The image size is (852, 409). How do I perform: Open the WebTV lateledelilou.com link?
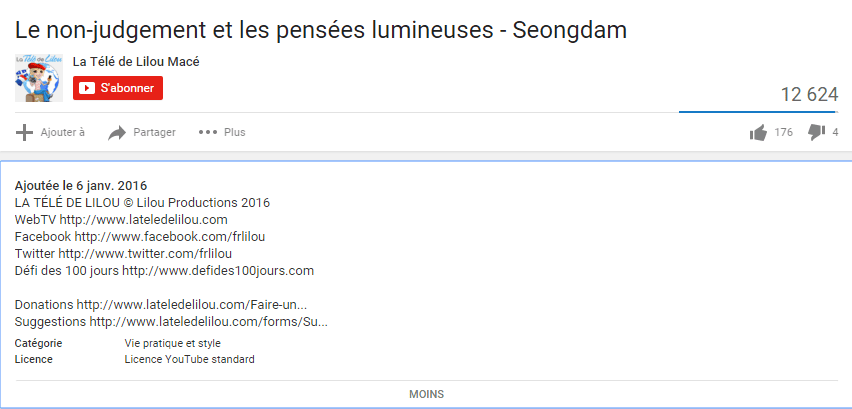pos(143,219)
